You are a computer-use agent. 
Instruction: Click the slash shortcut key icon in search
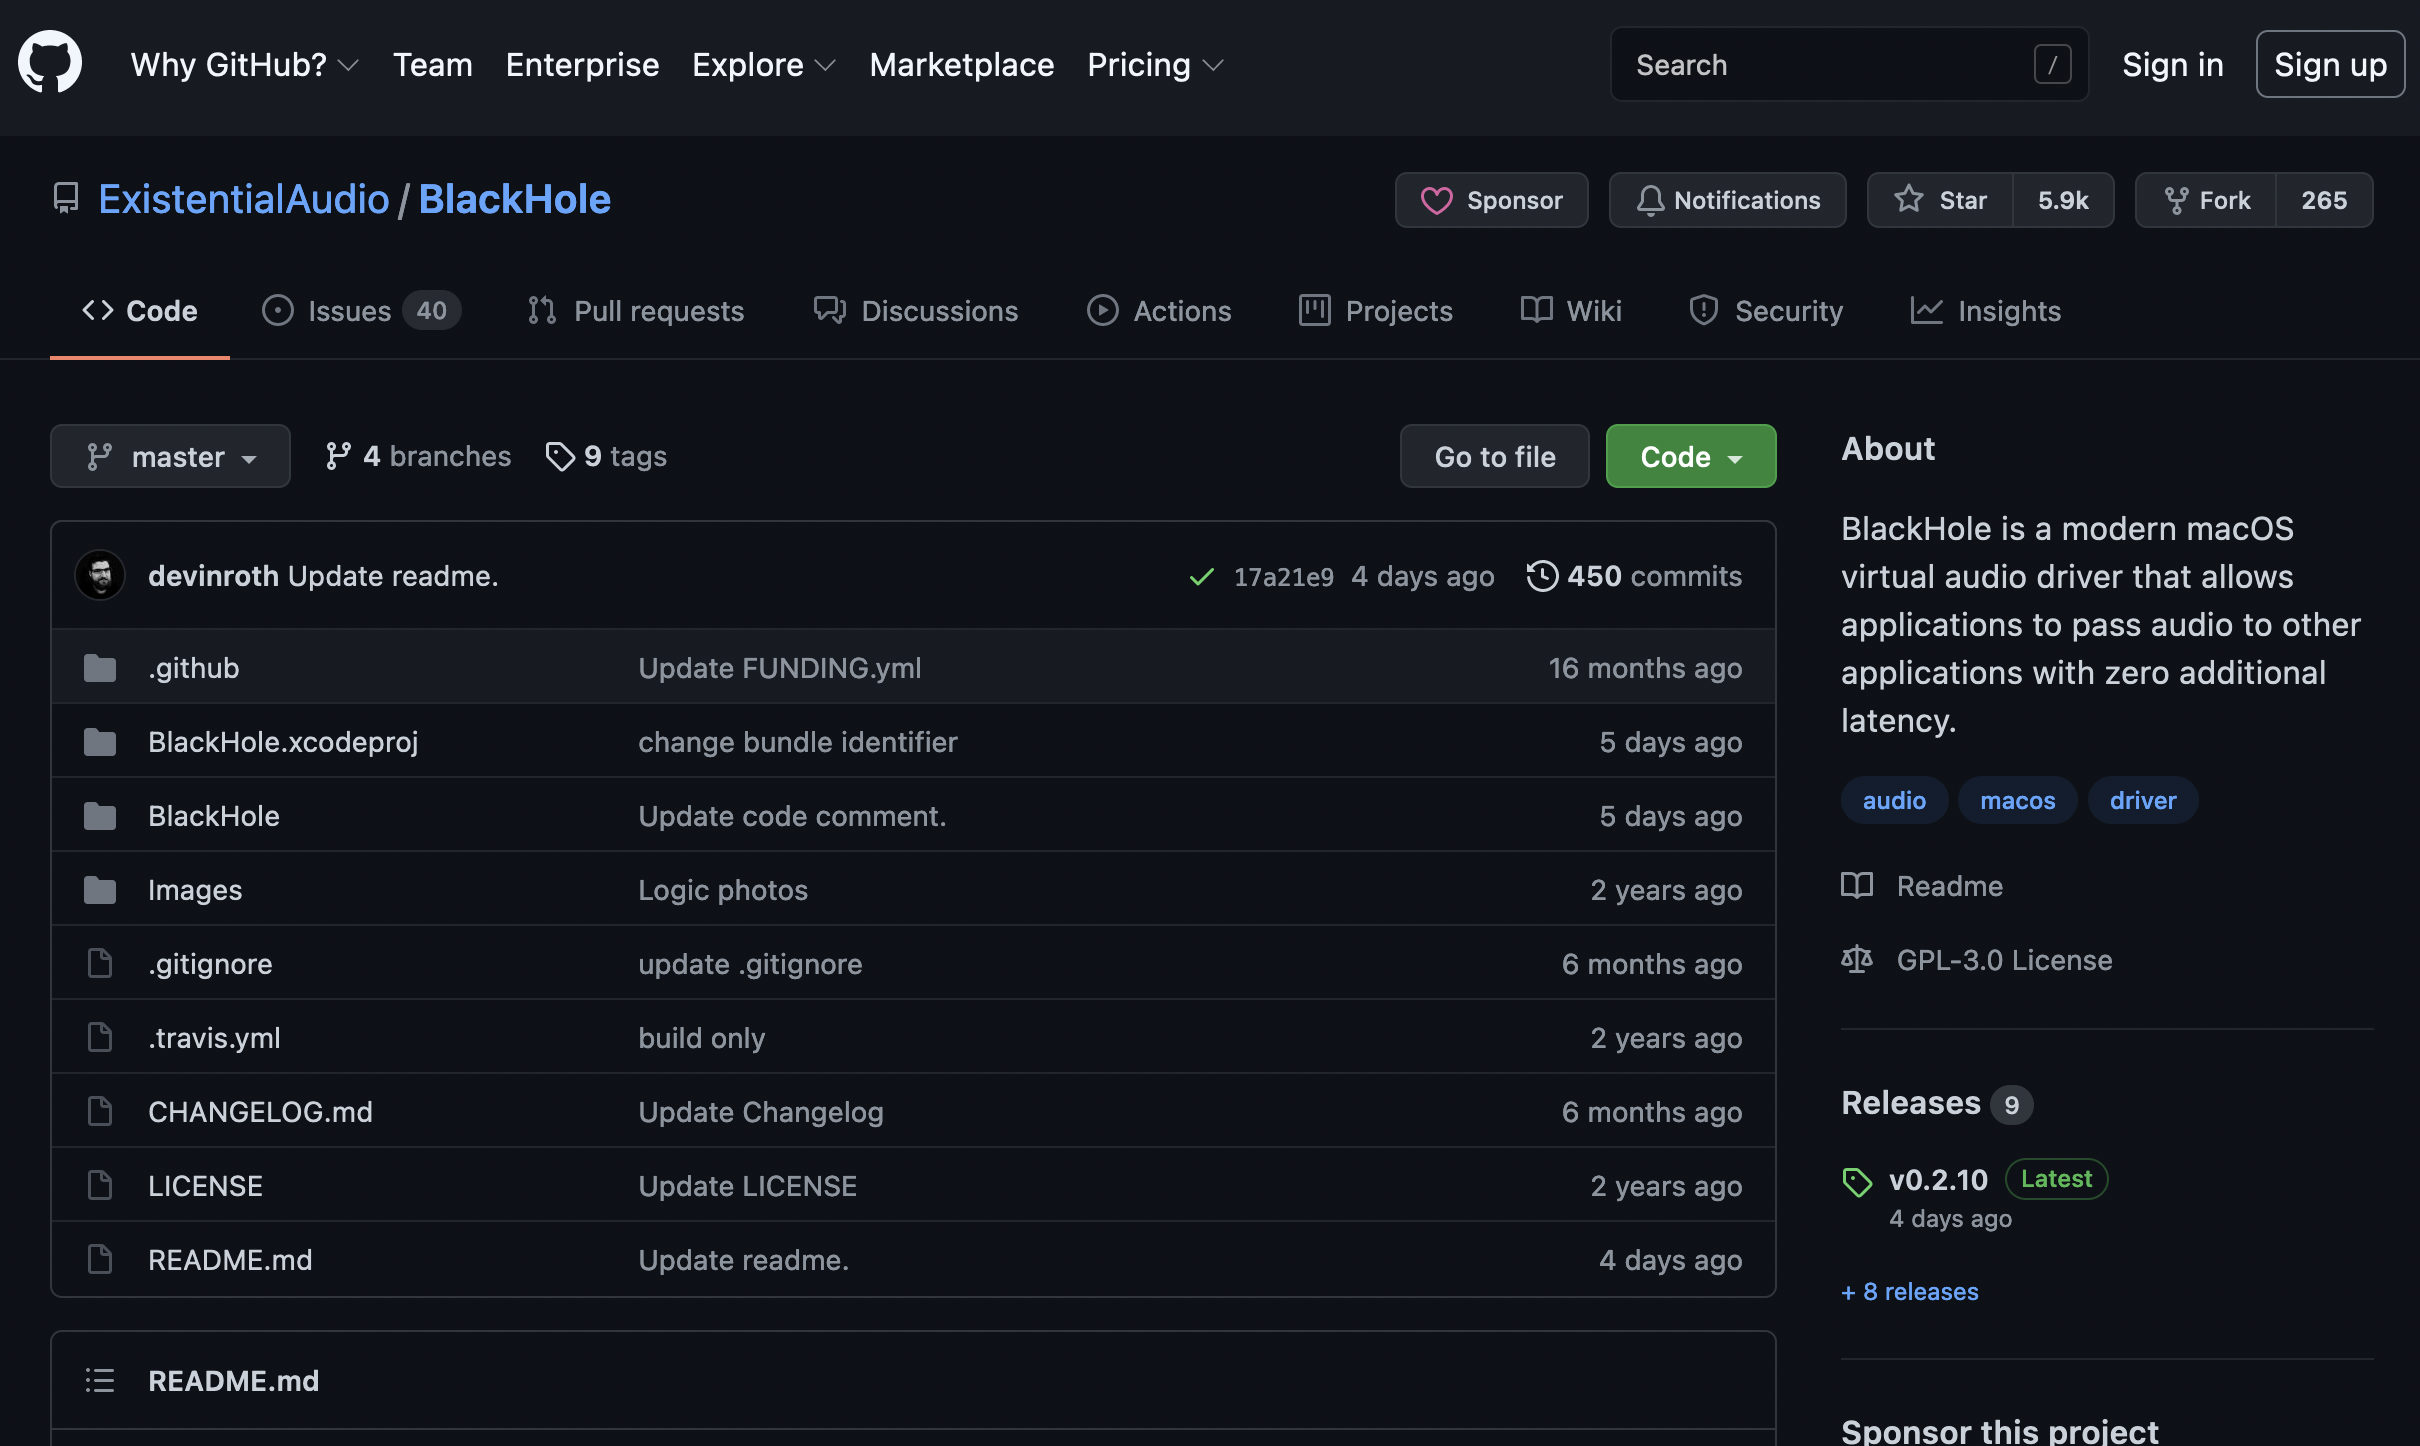pos(2052,65)
